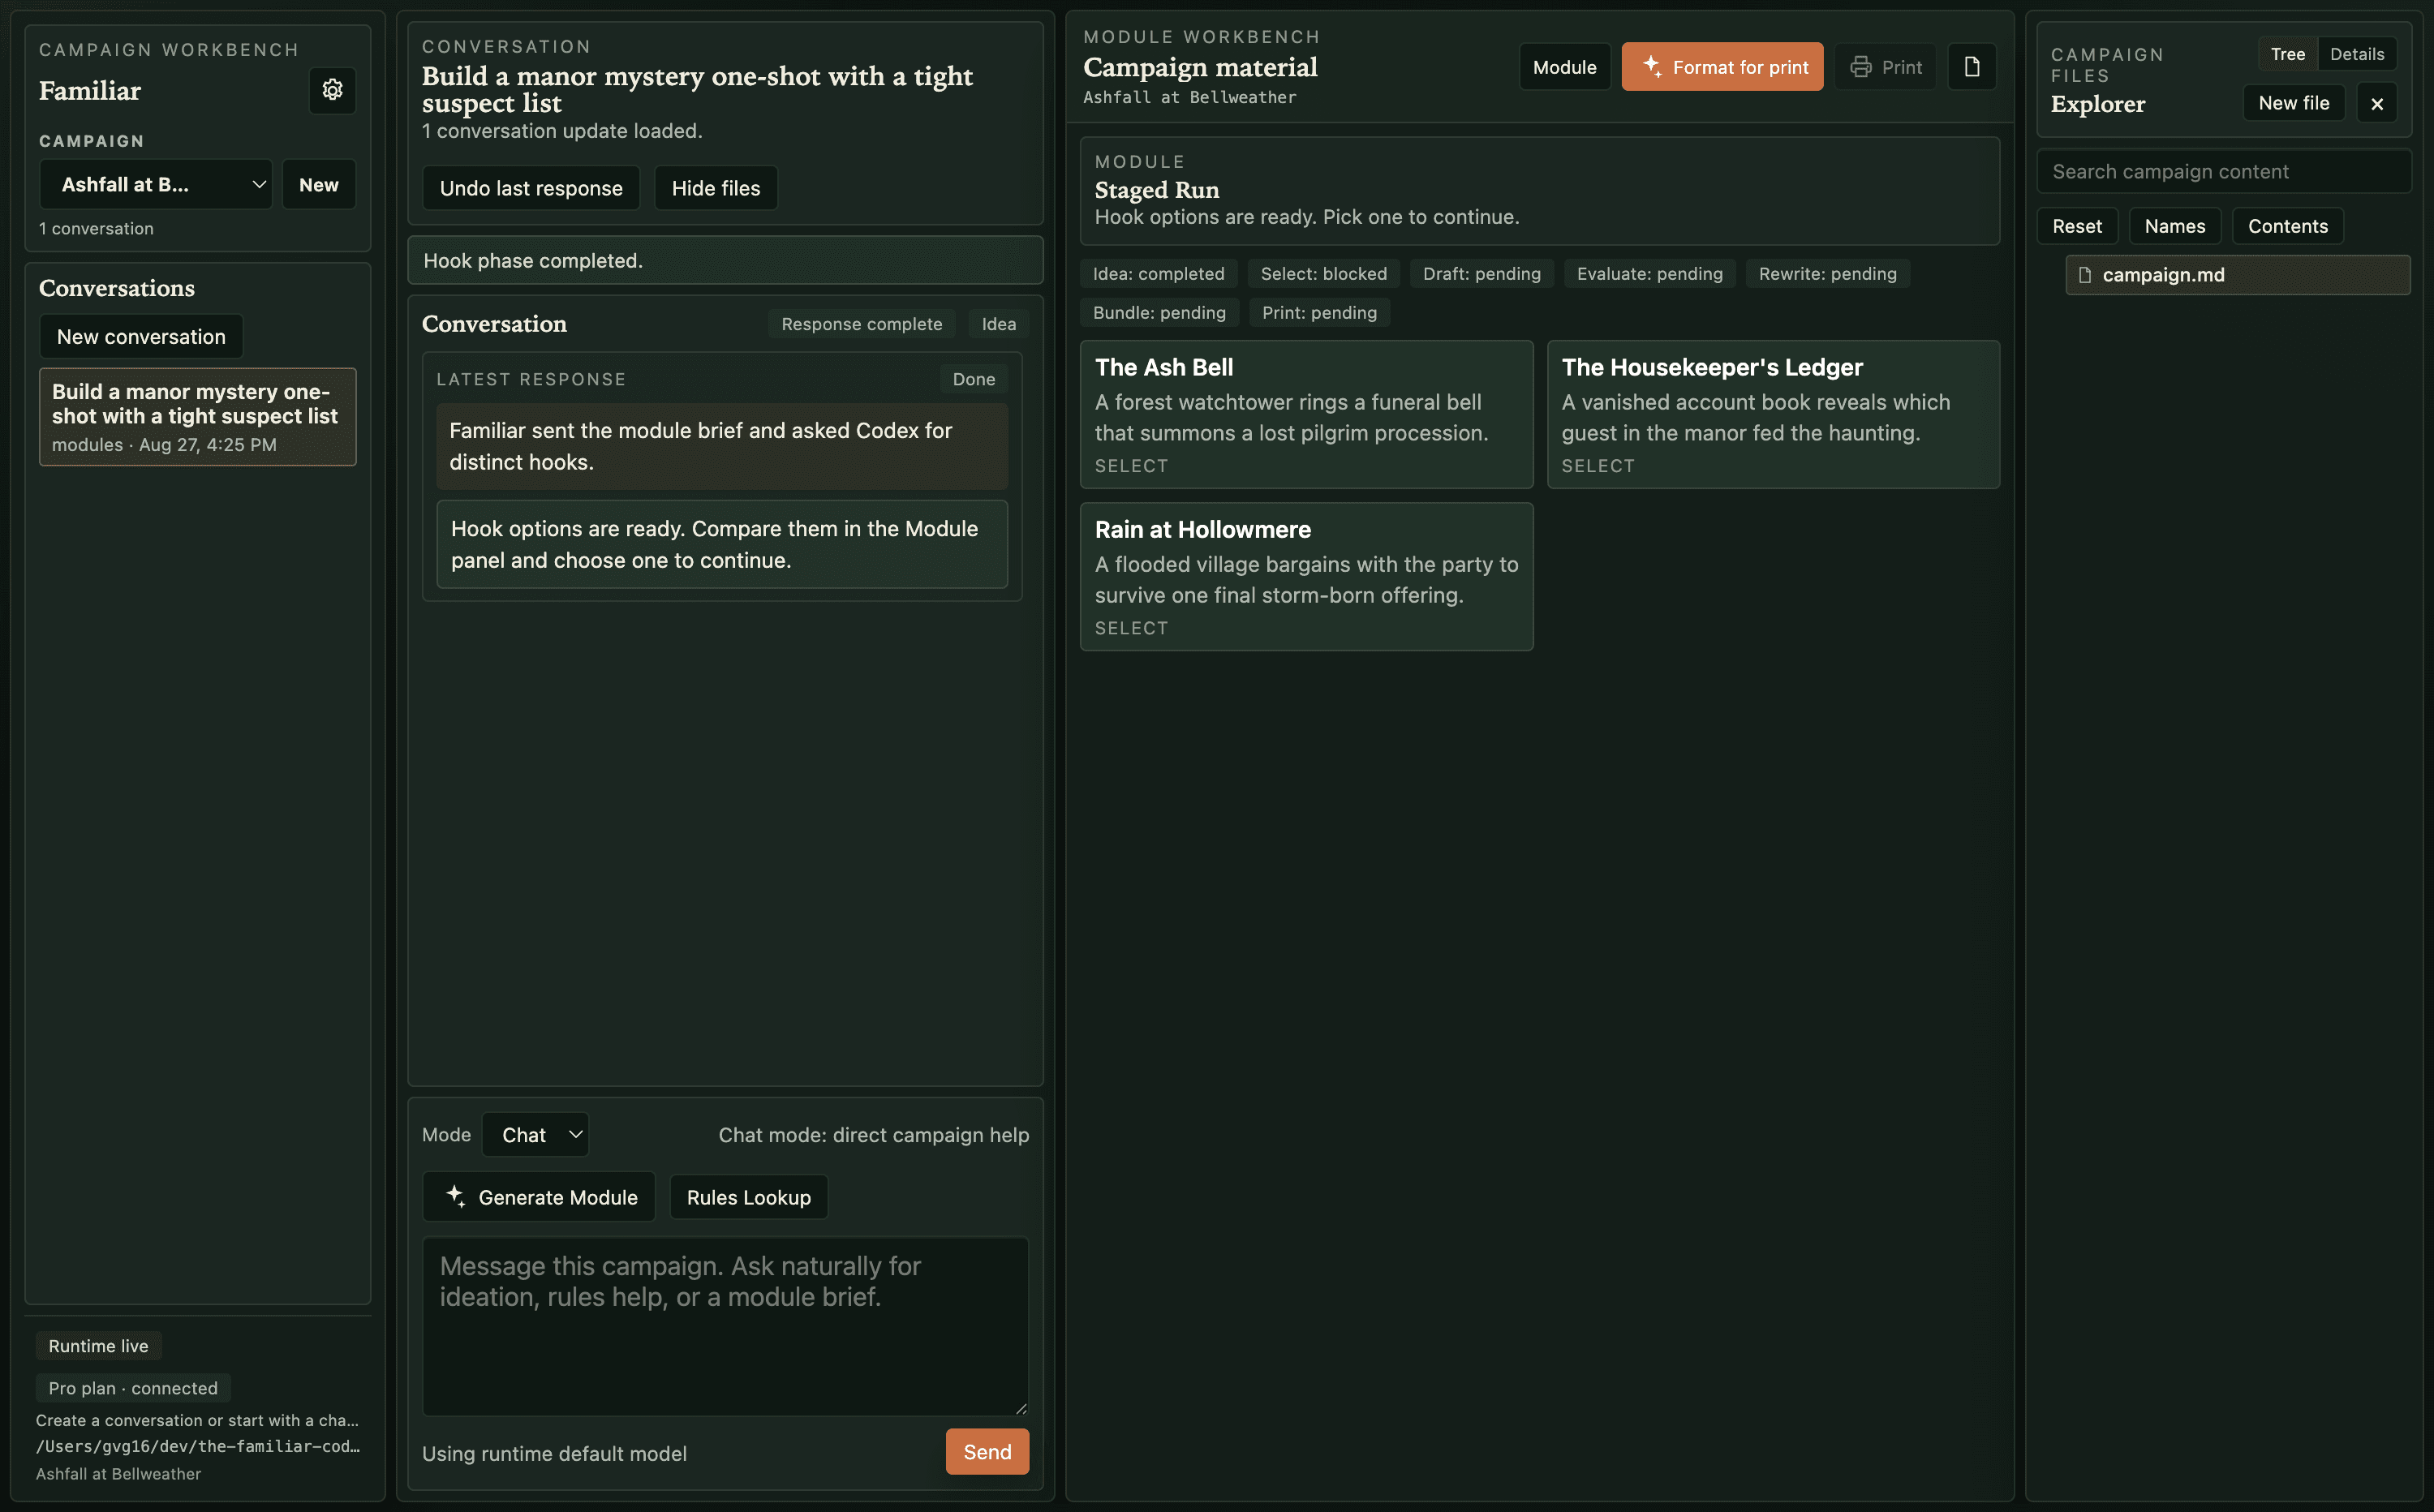Click the 'Done' badge on latest response
Viewport: 2434px width, 1512px height.
(973, 379)
